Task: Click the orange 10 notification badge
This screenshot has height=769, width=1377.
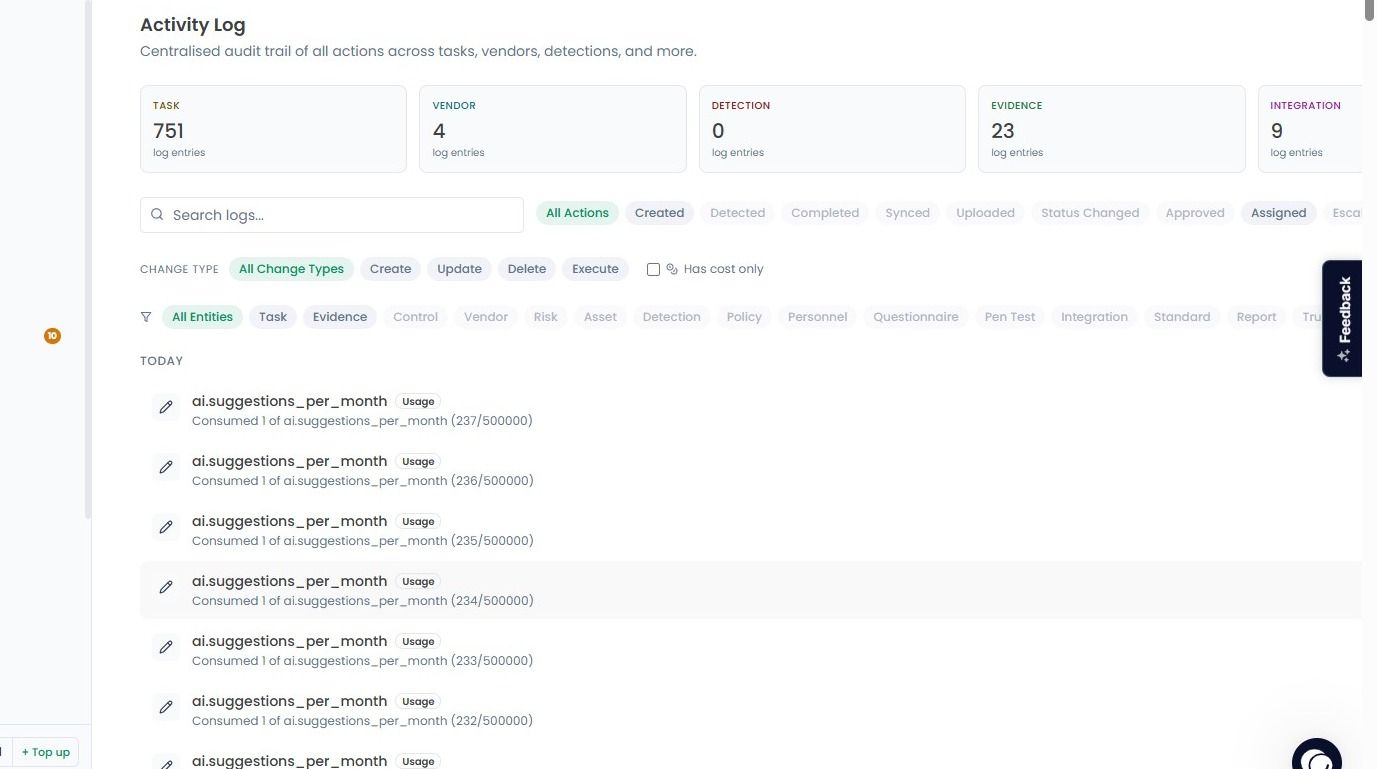Action: coord(52,336)
